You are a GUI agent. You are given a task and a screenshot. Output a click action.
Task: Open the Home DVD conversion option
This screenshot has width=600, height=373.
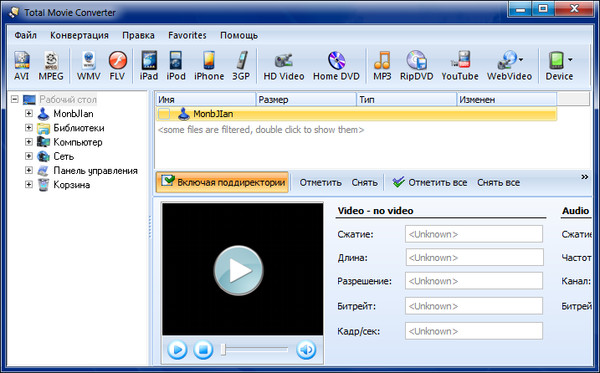coord(336,66)
